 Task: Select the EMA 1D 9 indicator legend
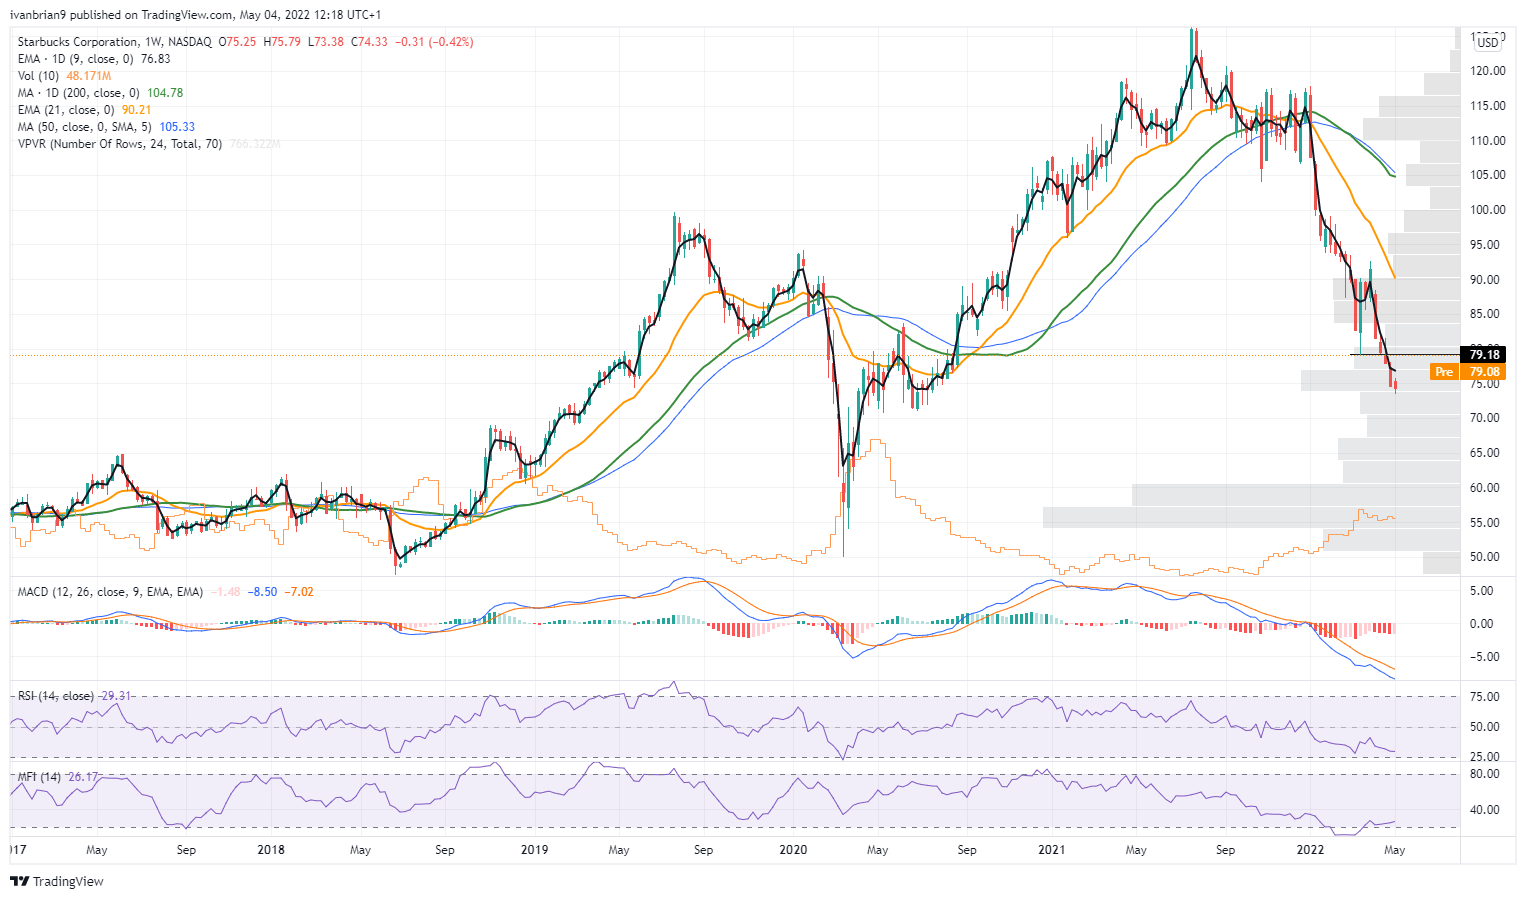coord(74,59)
